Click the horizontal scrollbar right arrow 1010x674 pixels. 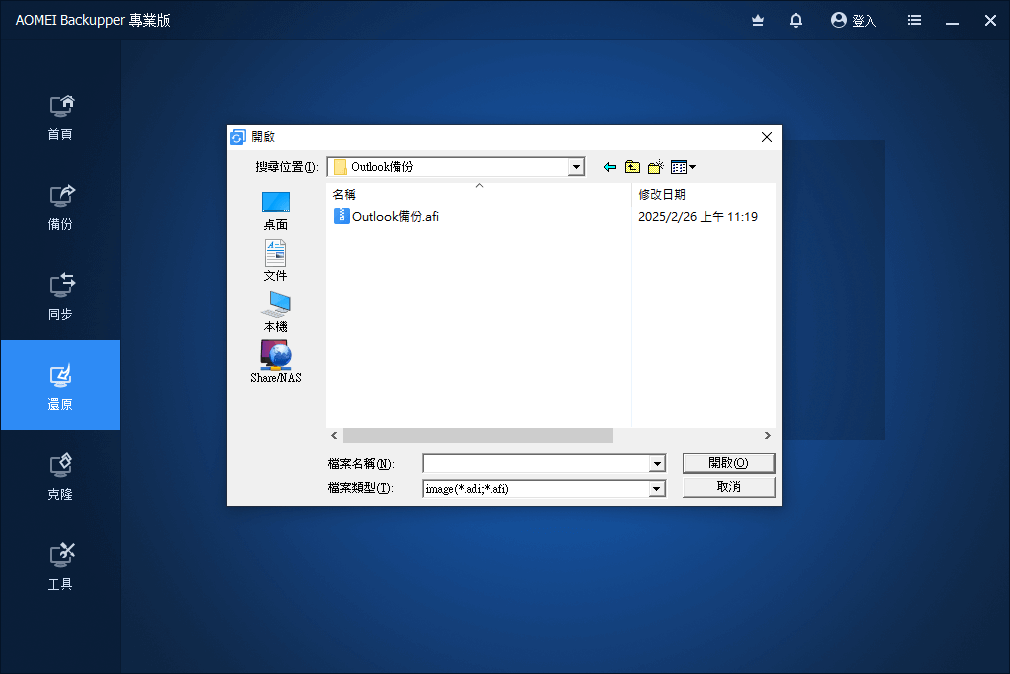(768, 436)
